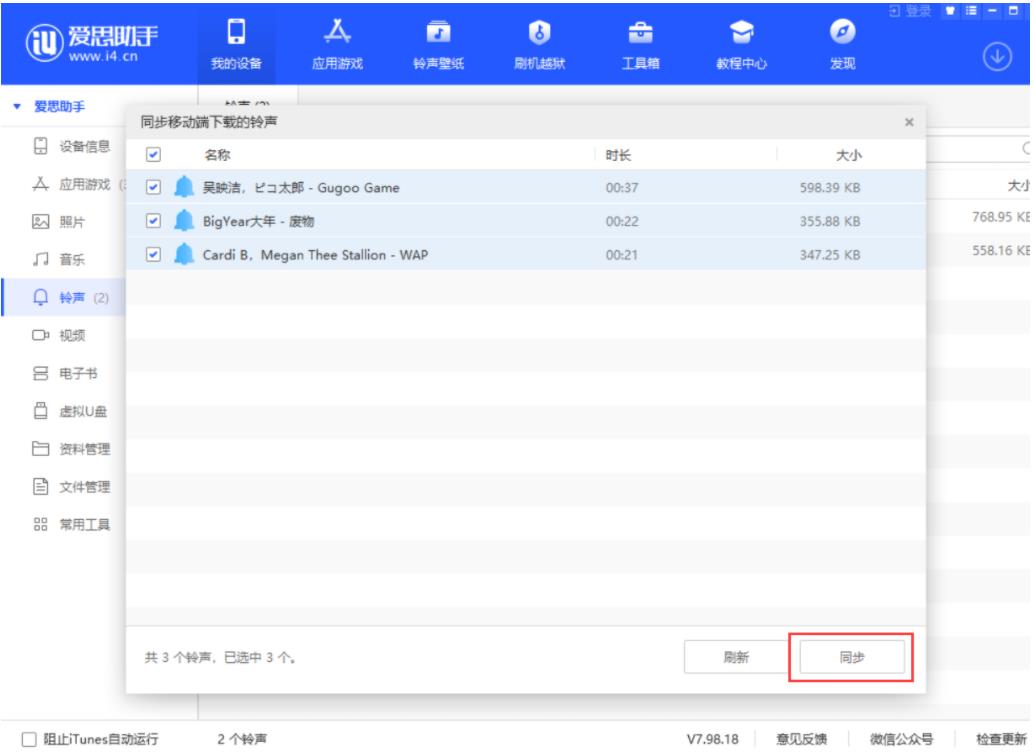Open the 工具箱 toolbox icon
Image resolution: width=1033 pixels, height=755 pixels.
point(635,32)
